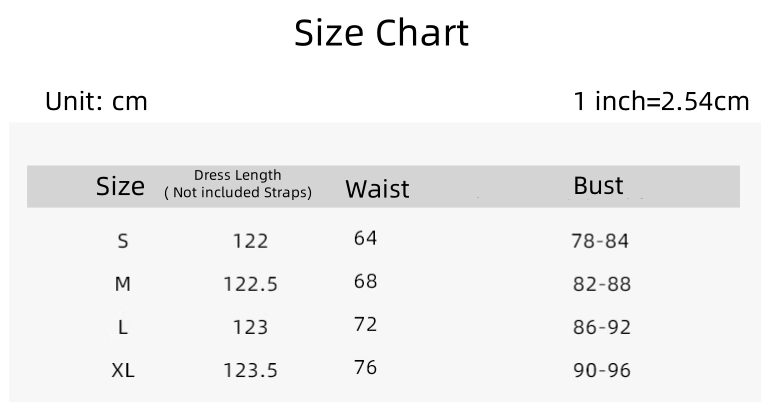Viewport: 764px width, 402px height.
Task: Click the Size Chart title
Action: tap(381, 34)
